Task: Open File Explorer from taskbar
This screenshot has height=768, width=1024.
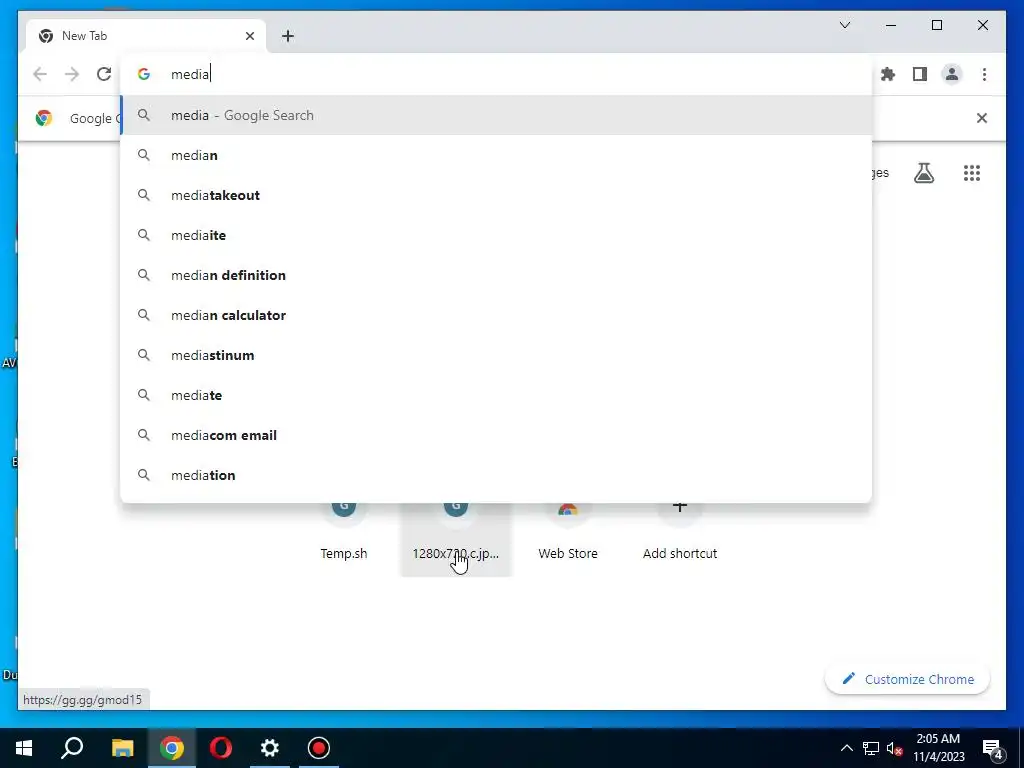Action: pyautogui.click(x=122, y=748)
